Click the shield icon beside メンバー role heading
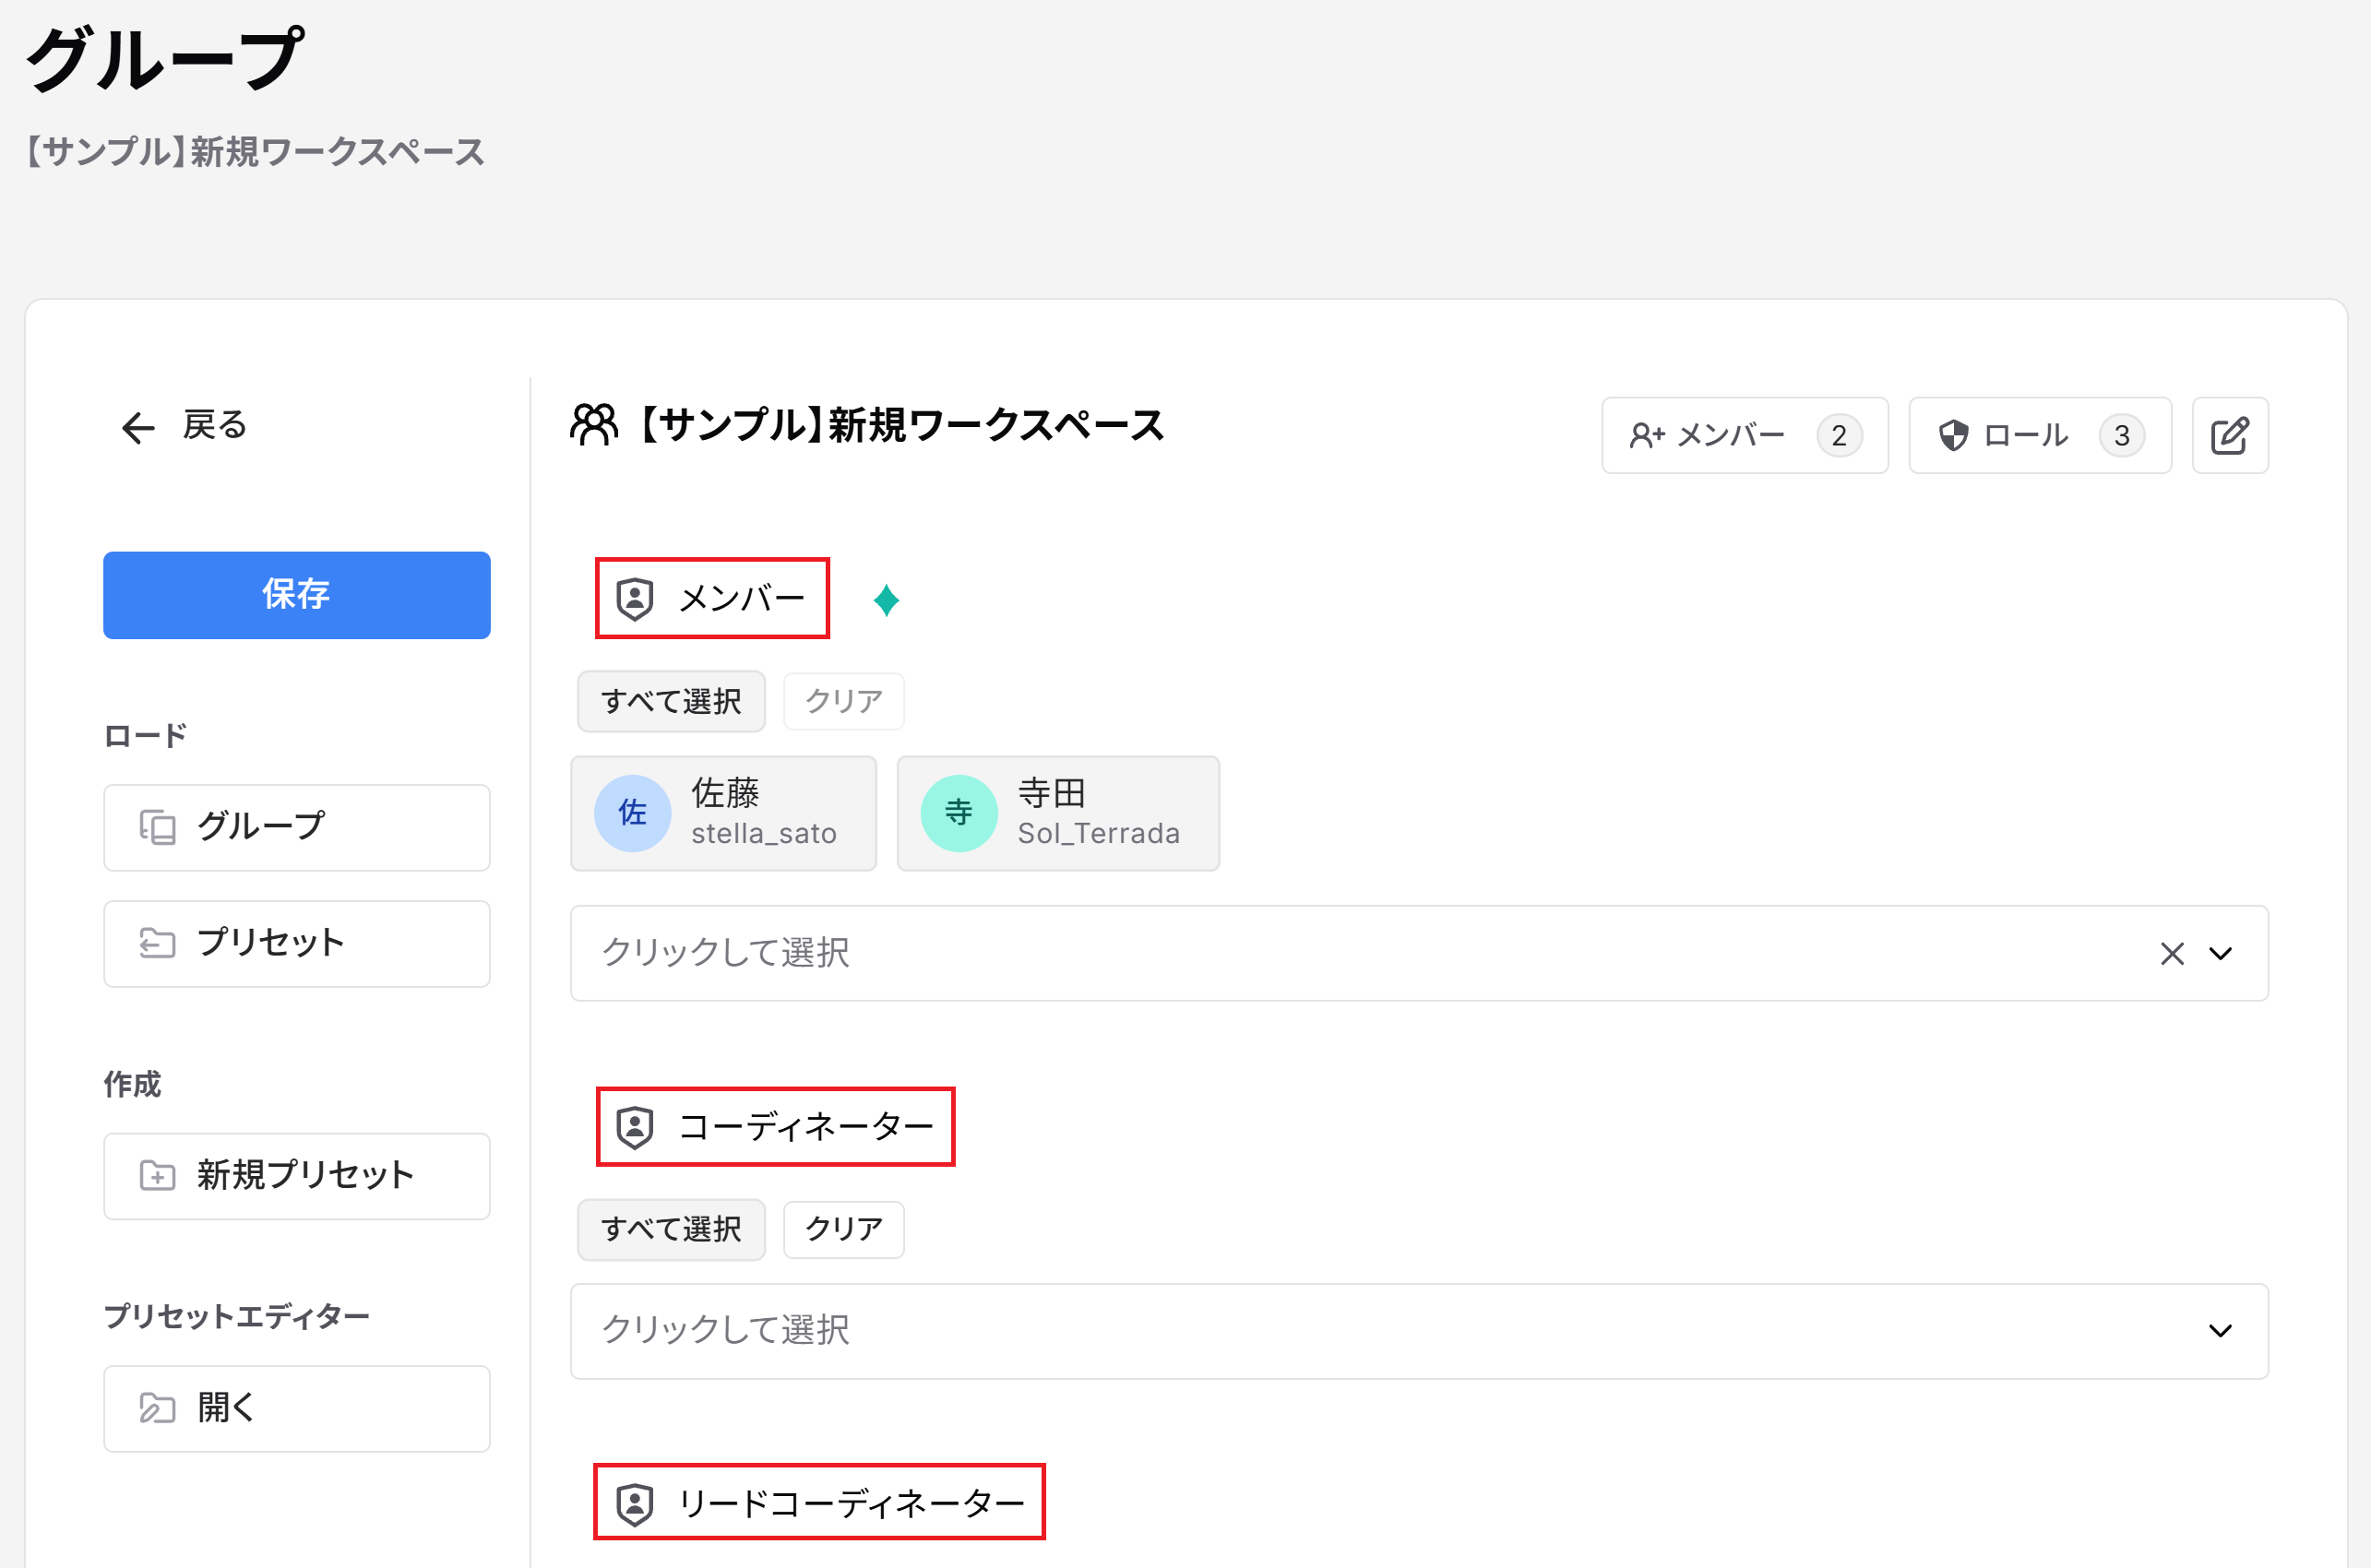2371x1568 pixels. [x=635, y=599]
